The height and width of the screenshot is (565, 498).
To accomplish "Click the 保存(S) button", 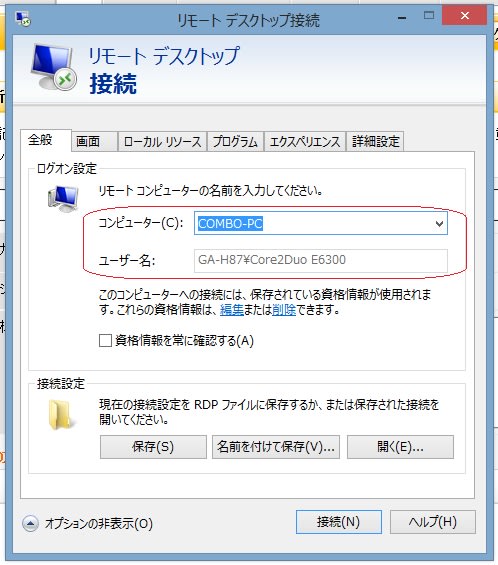I will click(153, 447).
